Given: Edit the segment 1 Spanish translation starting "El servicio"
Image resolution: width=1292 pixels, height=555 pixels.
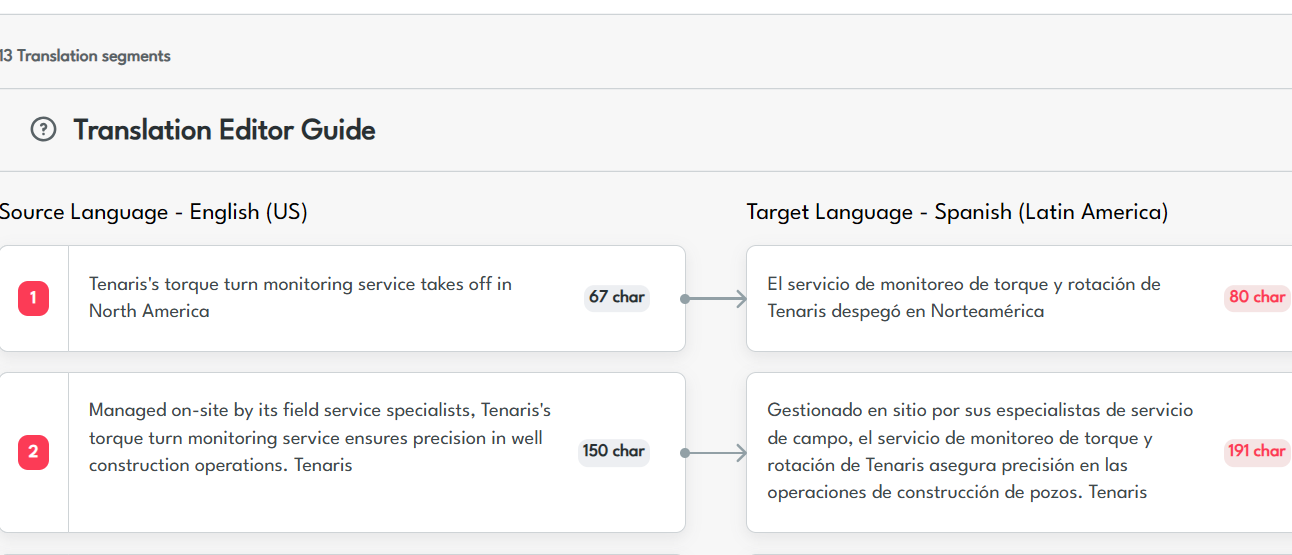Looking at the screenshot, I should 964,297.
